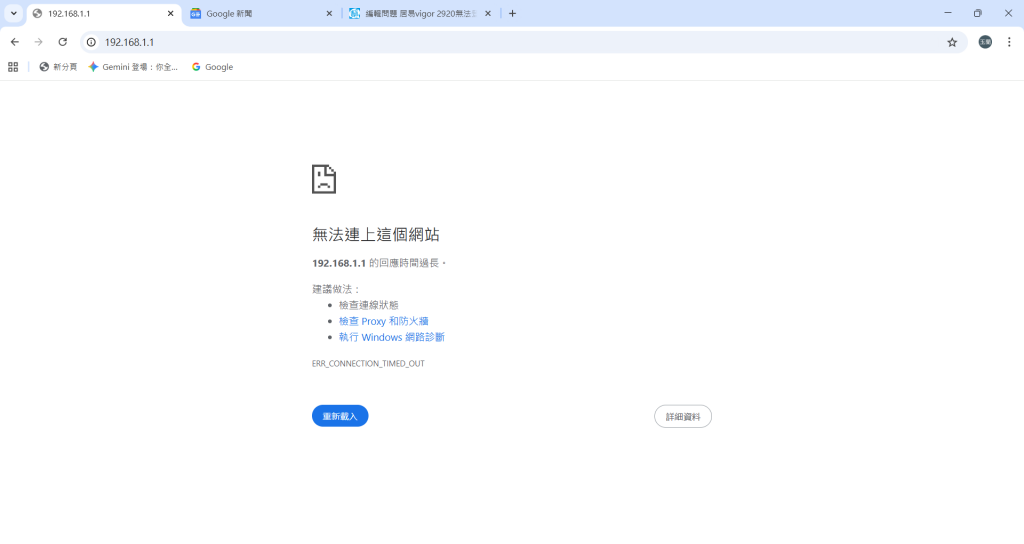Screen dimensions: 1024x544
Task: Click the ERR_CONNECTION_TIMED_OUT error code text
Action: tap(368, 364)
